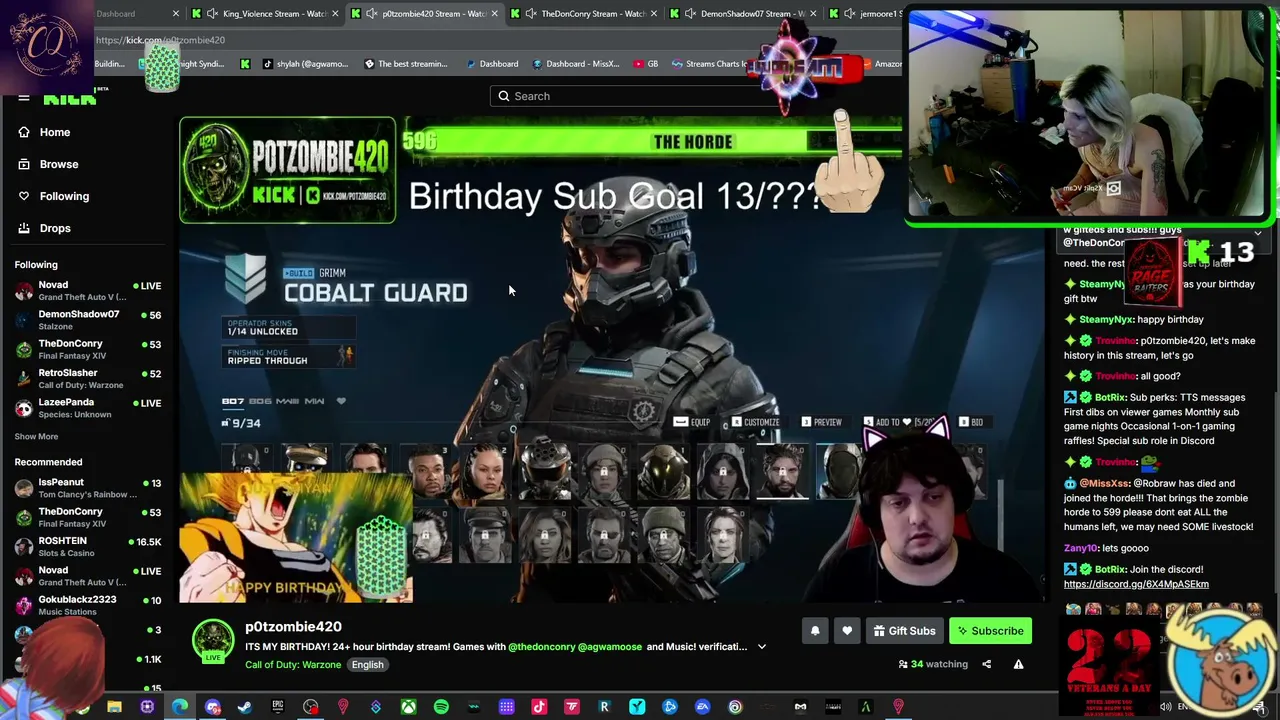Screen dimensions: 1280x720
Task: Click the chat username SteamyNyx happy birthday message
Action: pos(1105,320)
